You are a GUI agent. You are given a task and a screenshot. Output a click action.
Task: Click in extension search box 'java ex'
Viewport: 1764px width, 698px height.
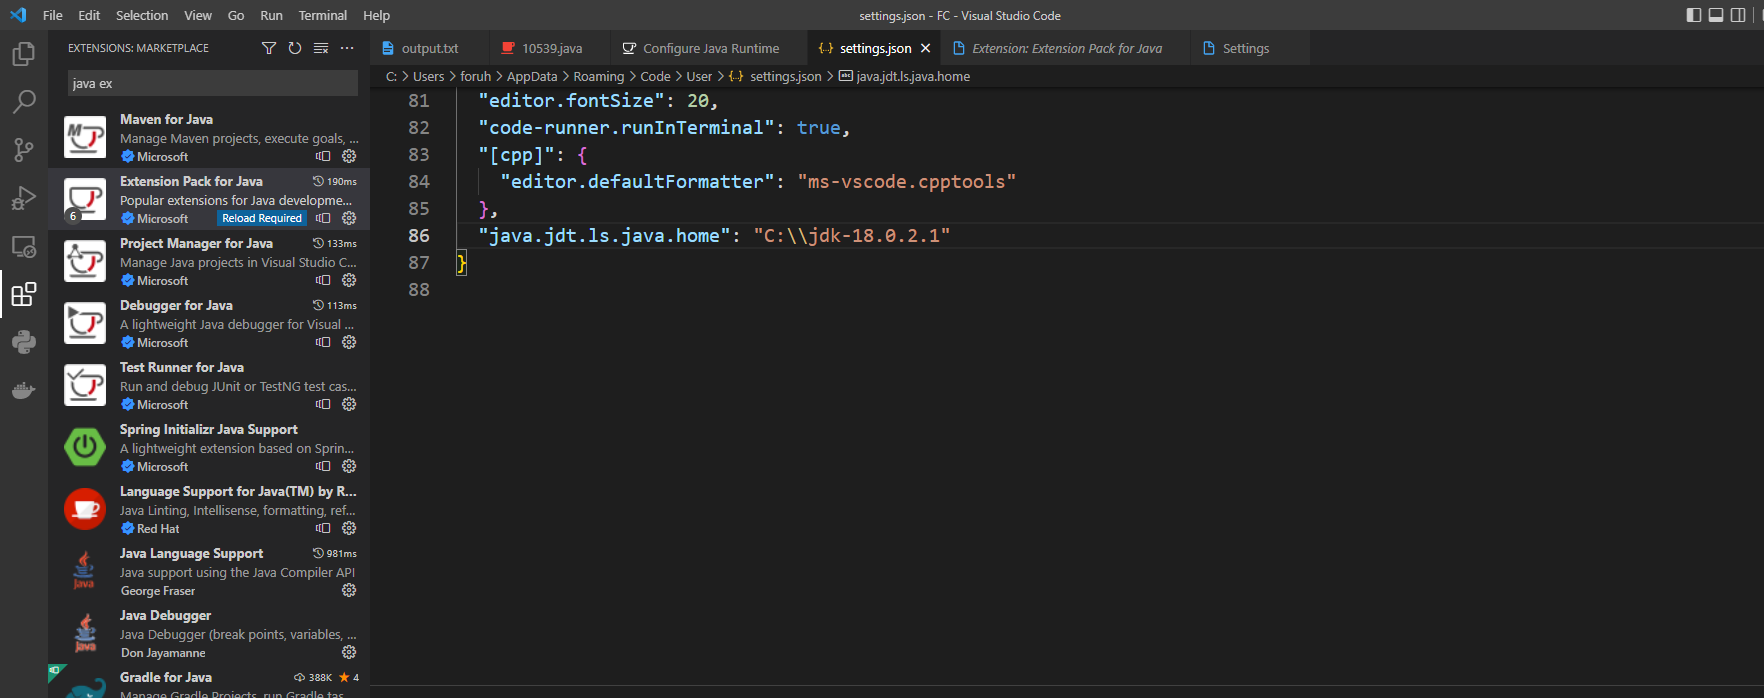[x=213, y=83]
